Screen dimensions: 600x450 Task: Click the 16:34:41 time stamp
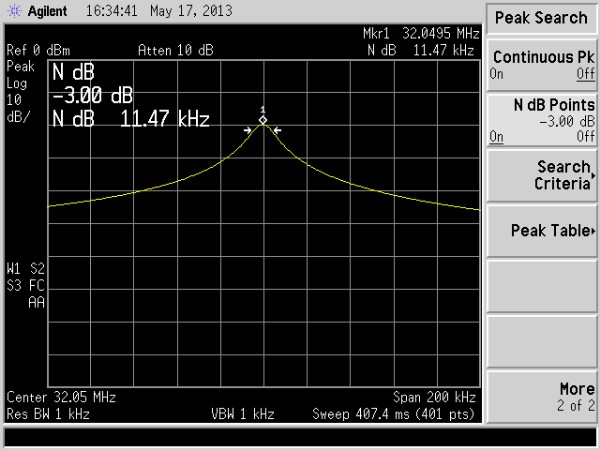click(111, 11)
